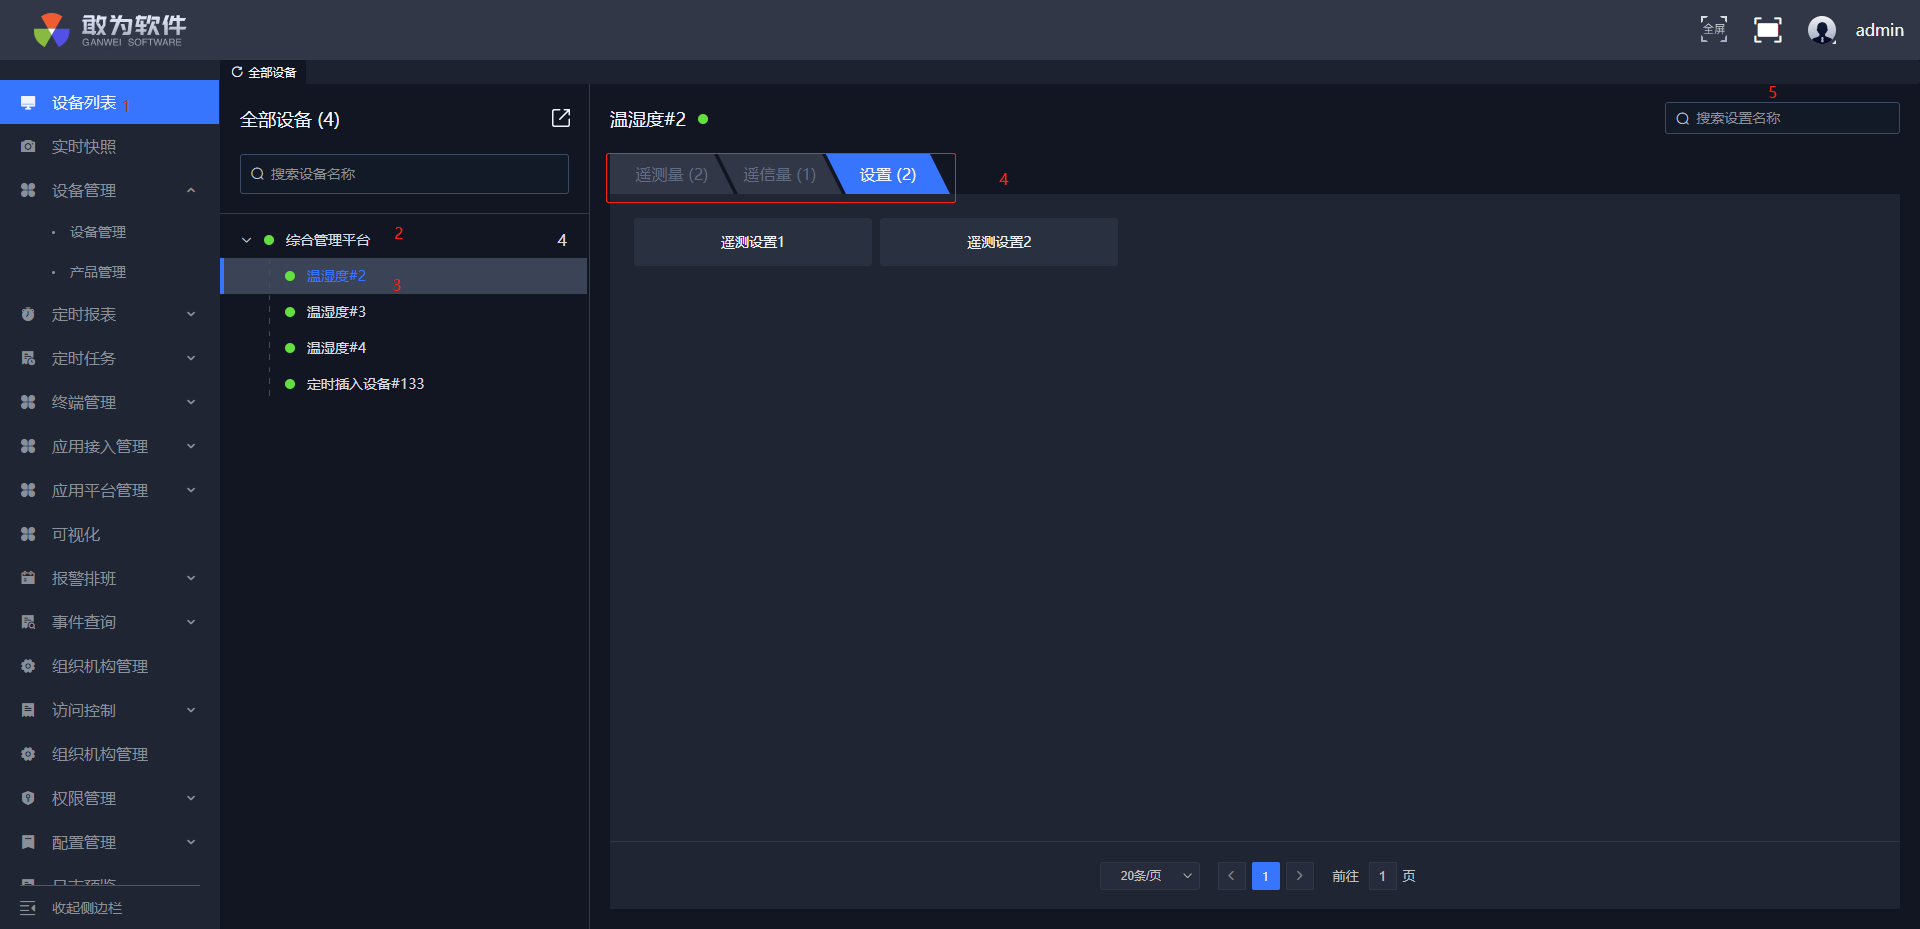Go to the next page arrow

1300,876
